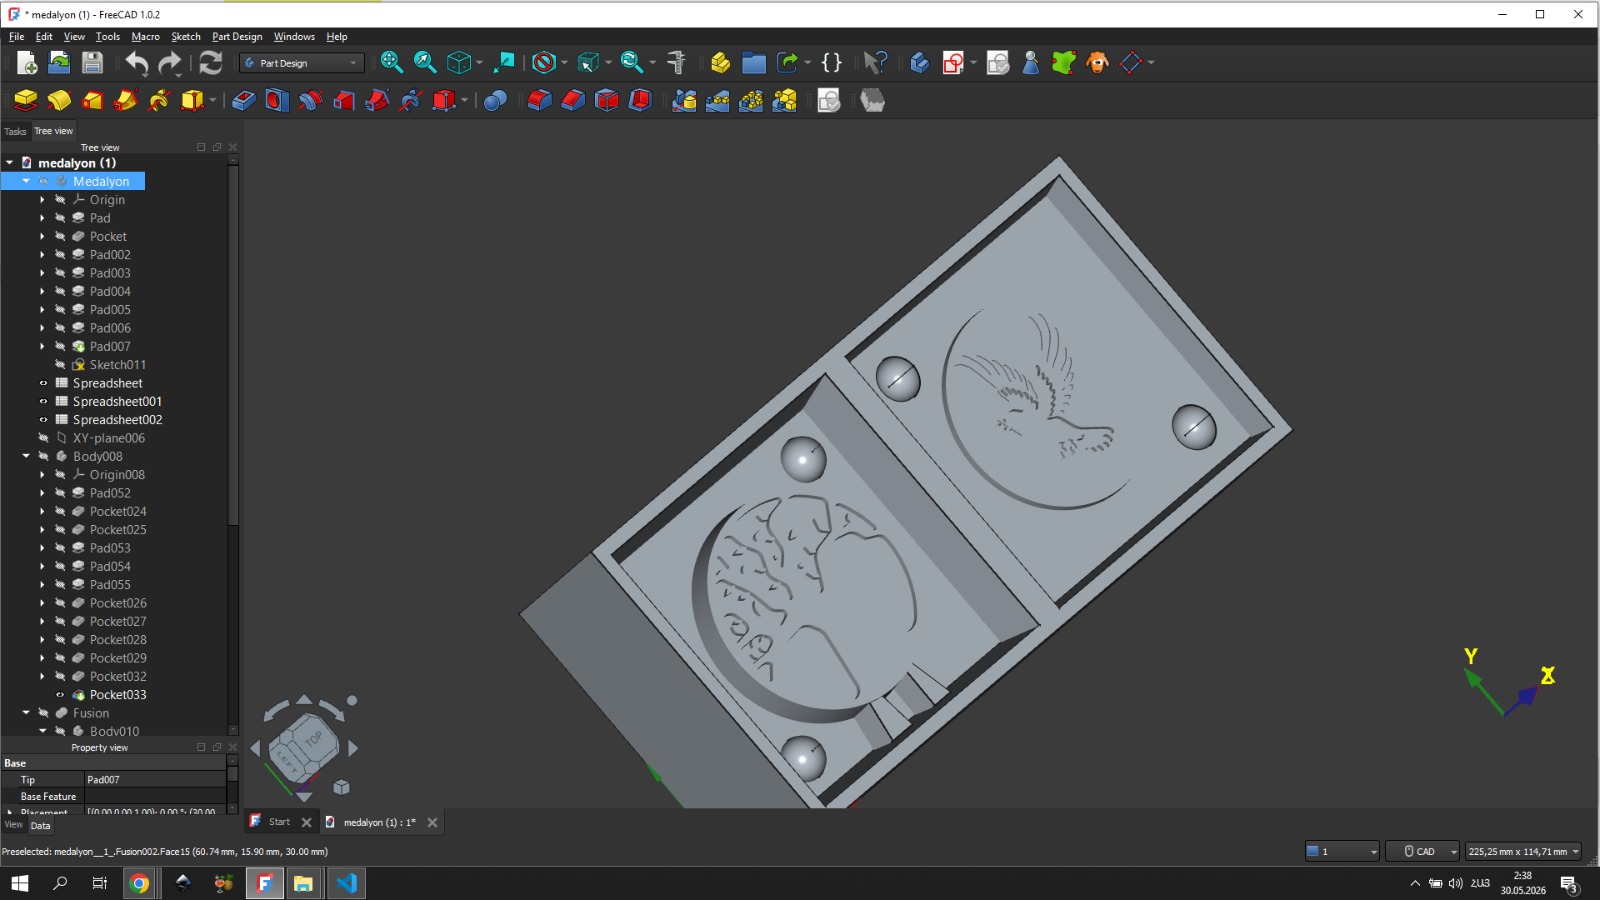Expand the Pocket024 tree item
The height and width of the screenshot is (900, 1600).
[43, 511]
